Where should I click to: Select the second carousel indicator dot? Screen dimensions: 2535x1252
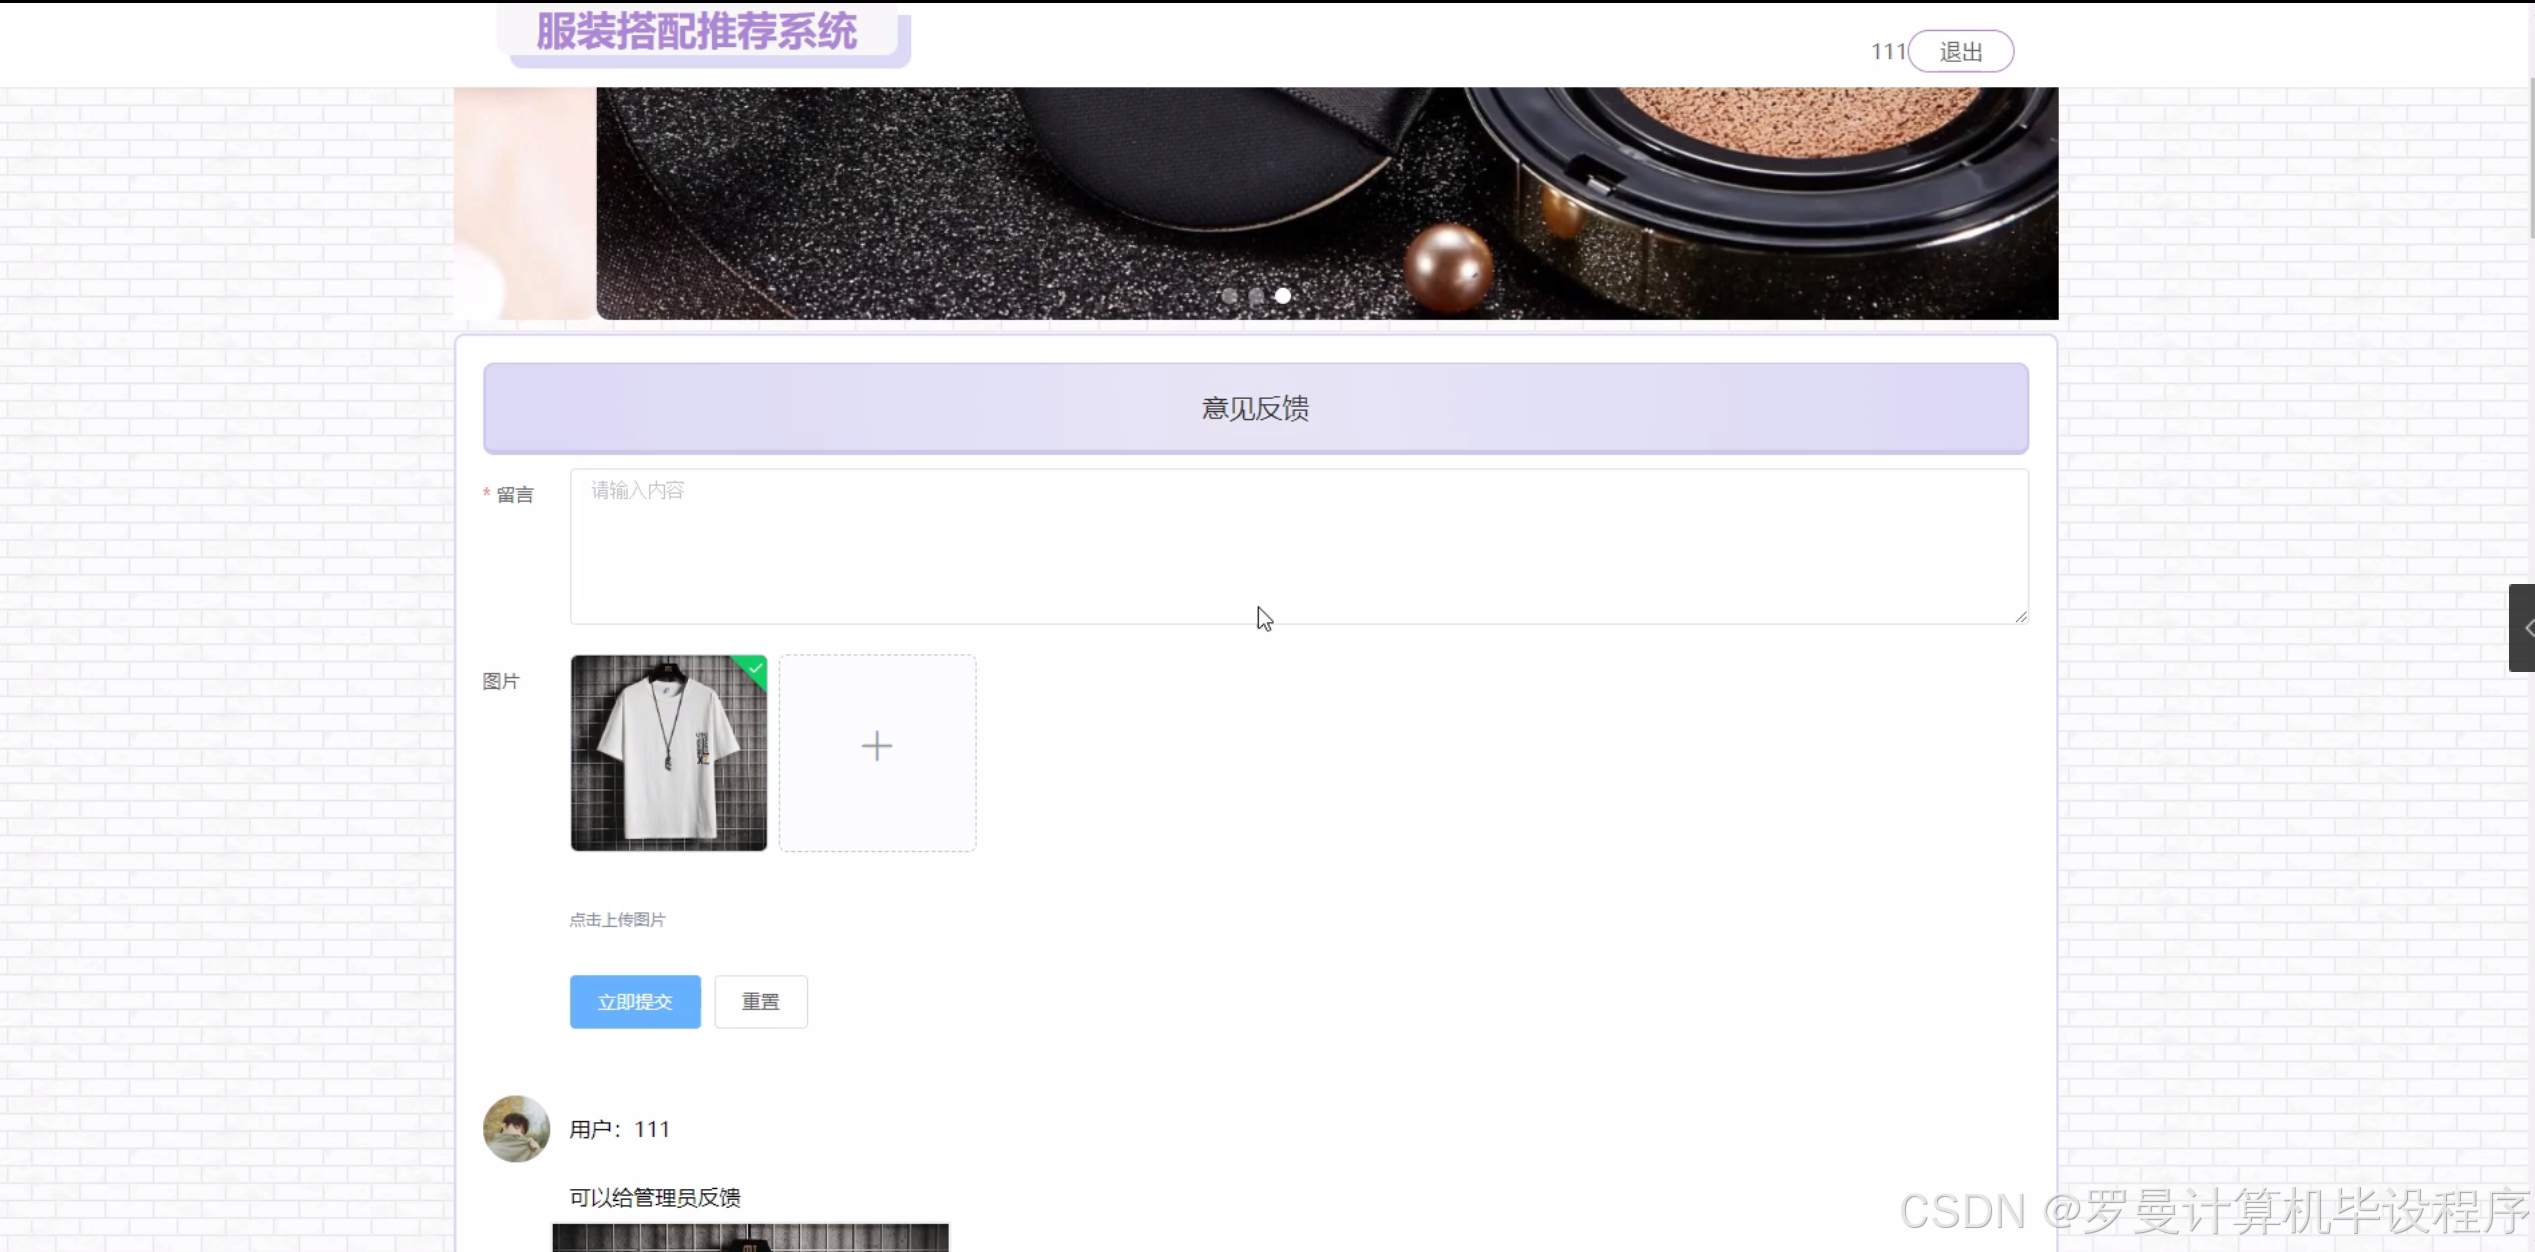pos(1256,296)
